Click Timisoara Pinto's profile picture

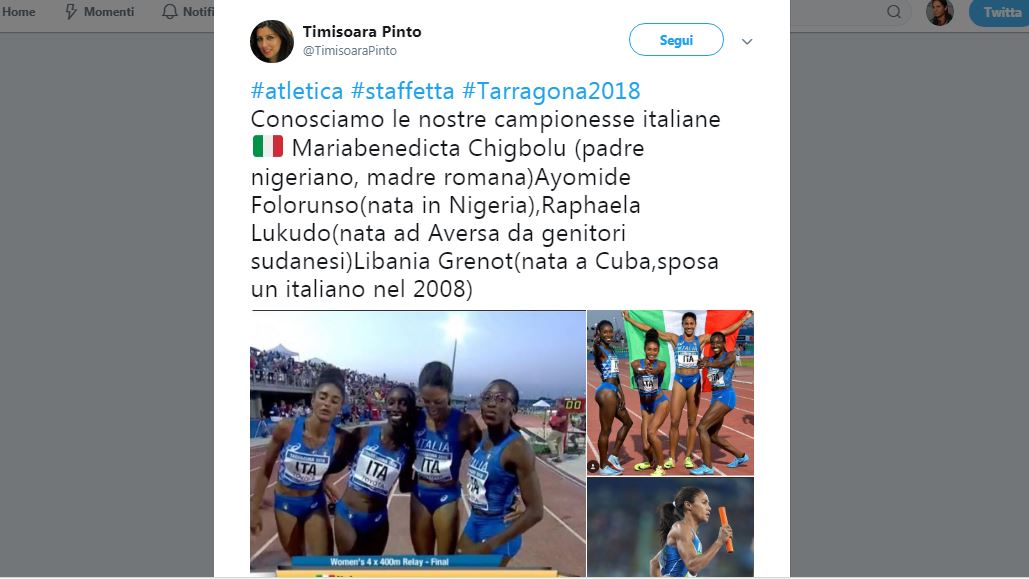[272, 41]
